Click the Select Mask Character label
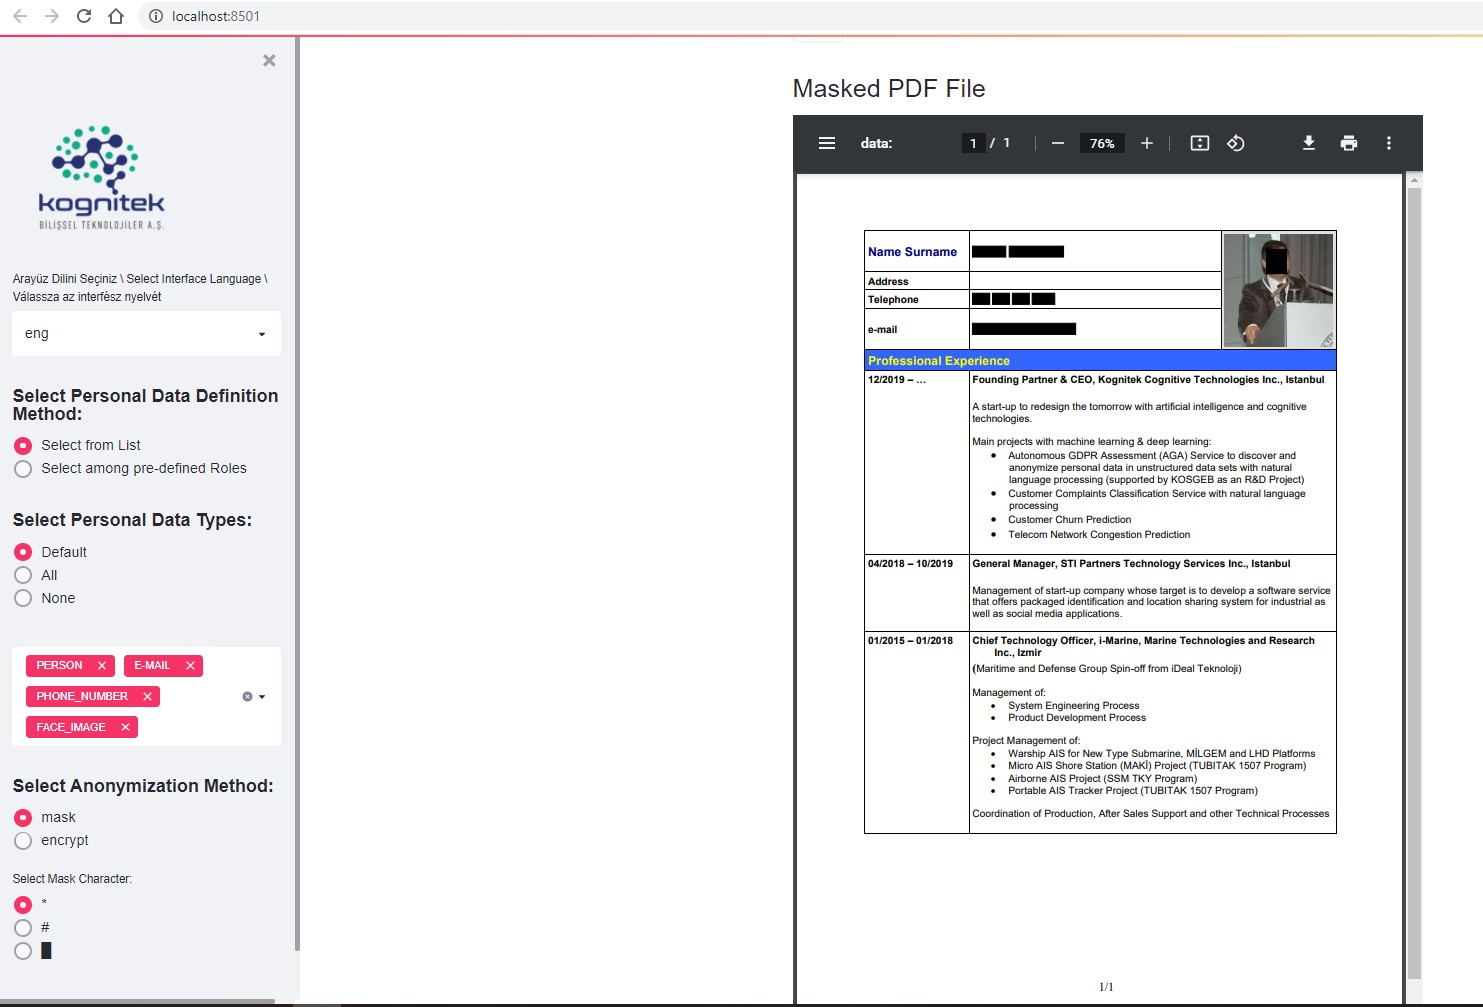 pos(72,879)
